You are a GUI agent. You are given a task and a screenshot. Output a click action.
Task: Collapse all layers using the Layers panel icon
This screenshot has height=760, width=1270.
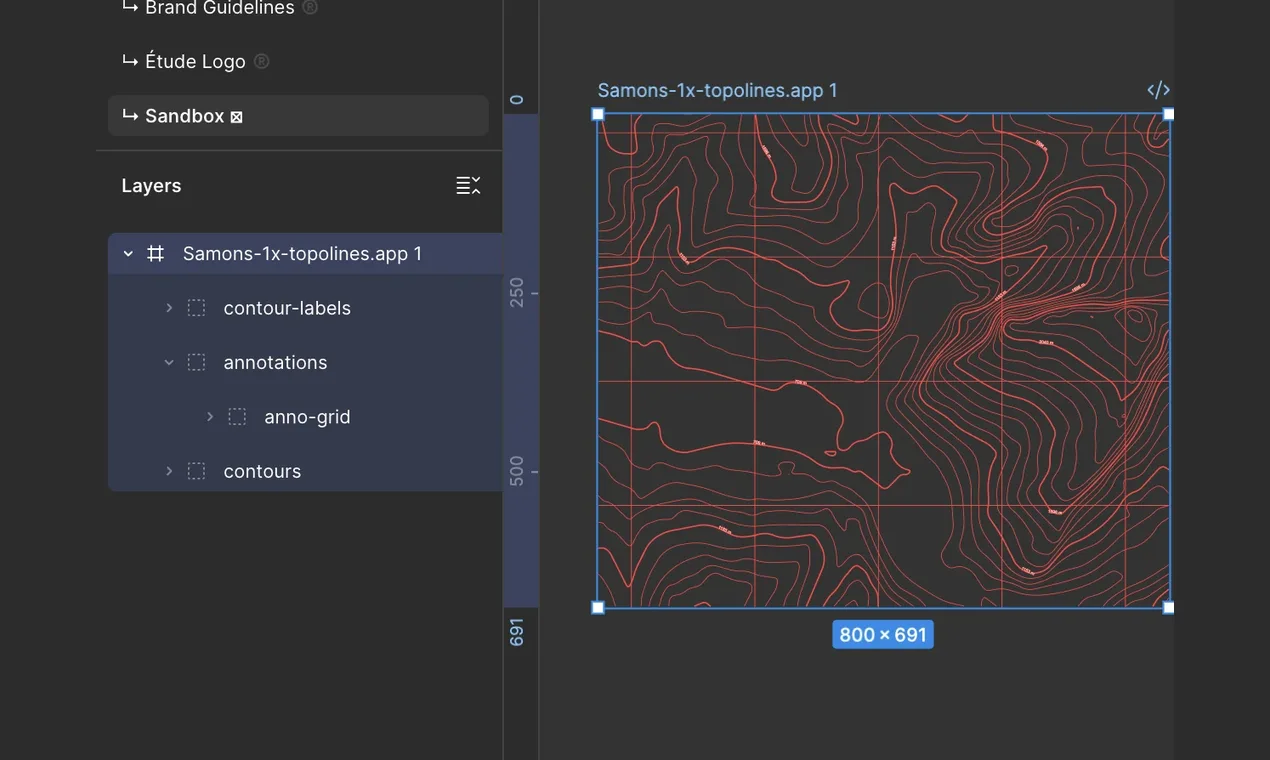click(x=468, y=185)
